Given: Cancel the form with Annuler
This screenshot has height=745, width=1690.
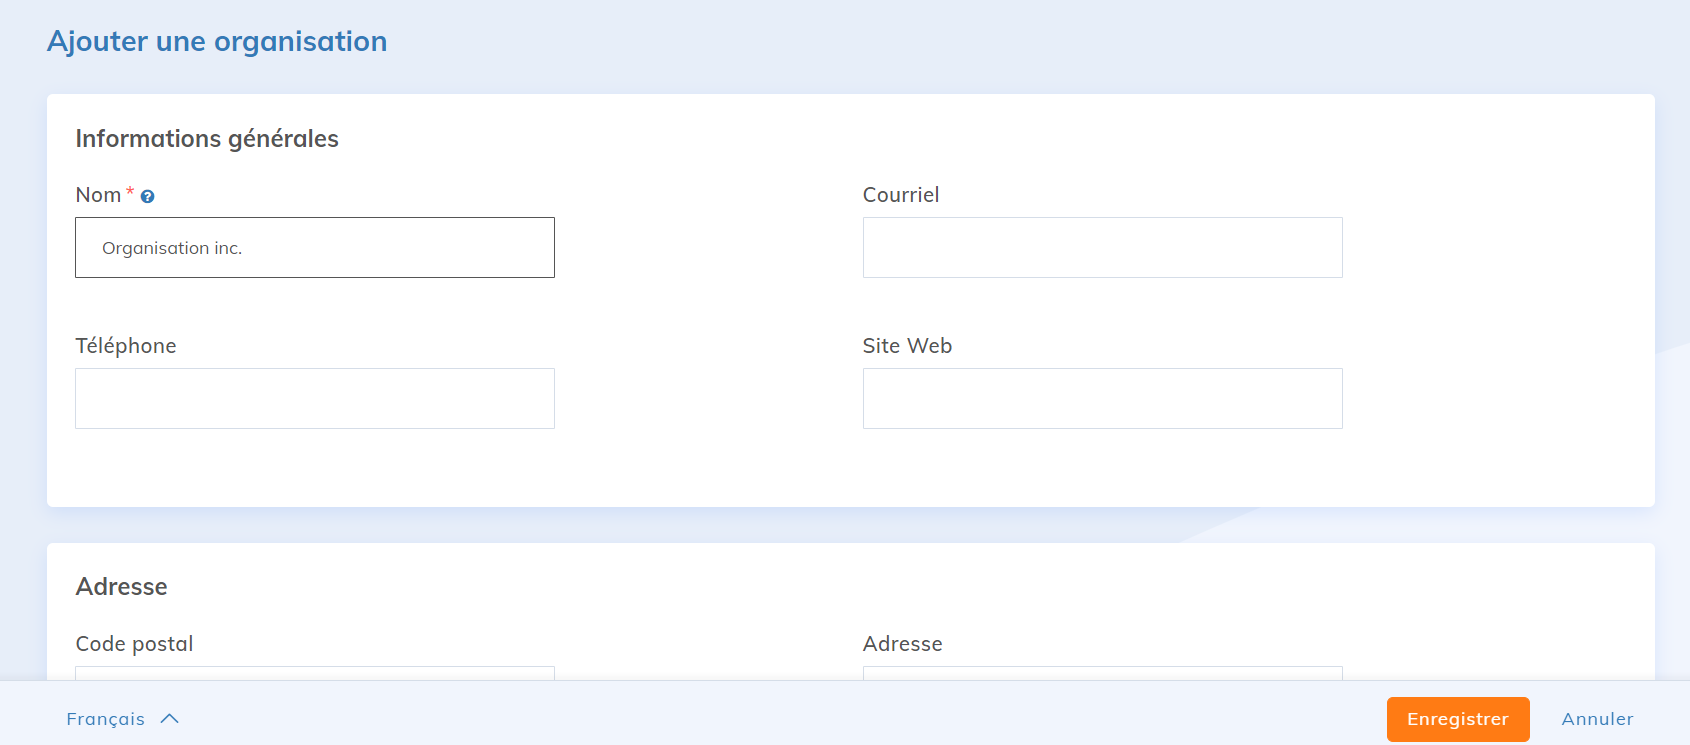Looking at the screenshot, I should (1597, 719).
